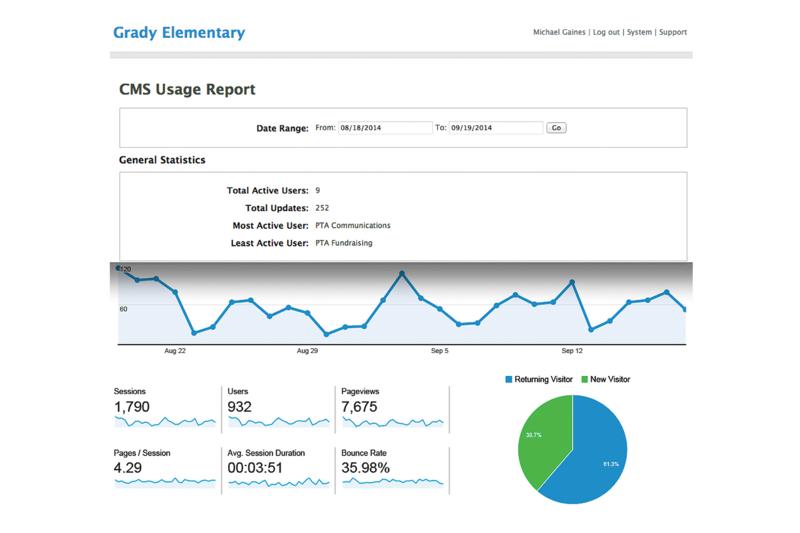The image size is (800, 533).
Task: Open the Support menu link
Action: click(673, 32)
